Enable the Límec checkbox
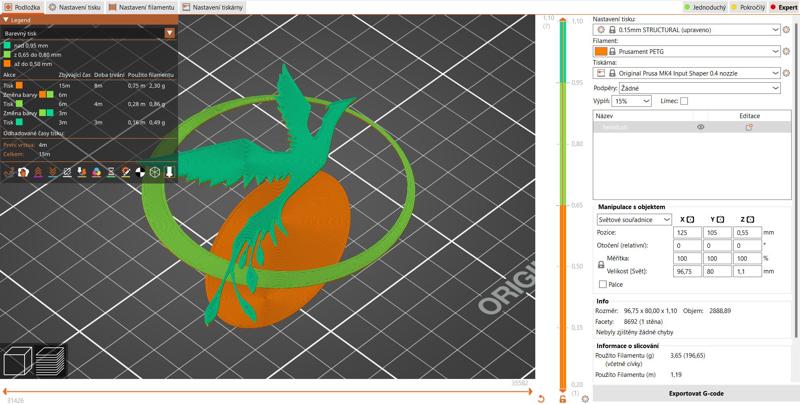Image resolution: width=800 pixels, height=404 pixels. click(x=684, y=101)
